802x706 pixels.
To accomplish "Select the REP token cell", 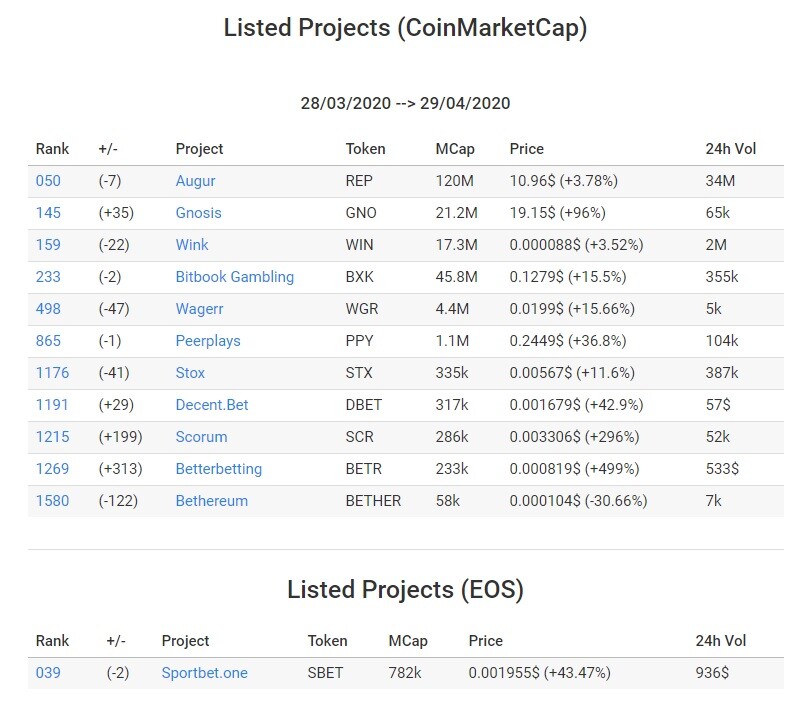I will point(359,181).
